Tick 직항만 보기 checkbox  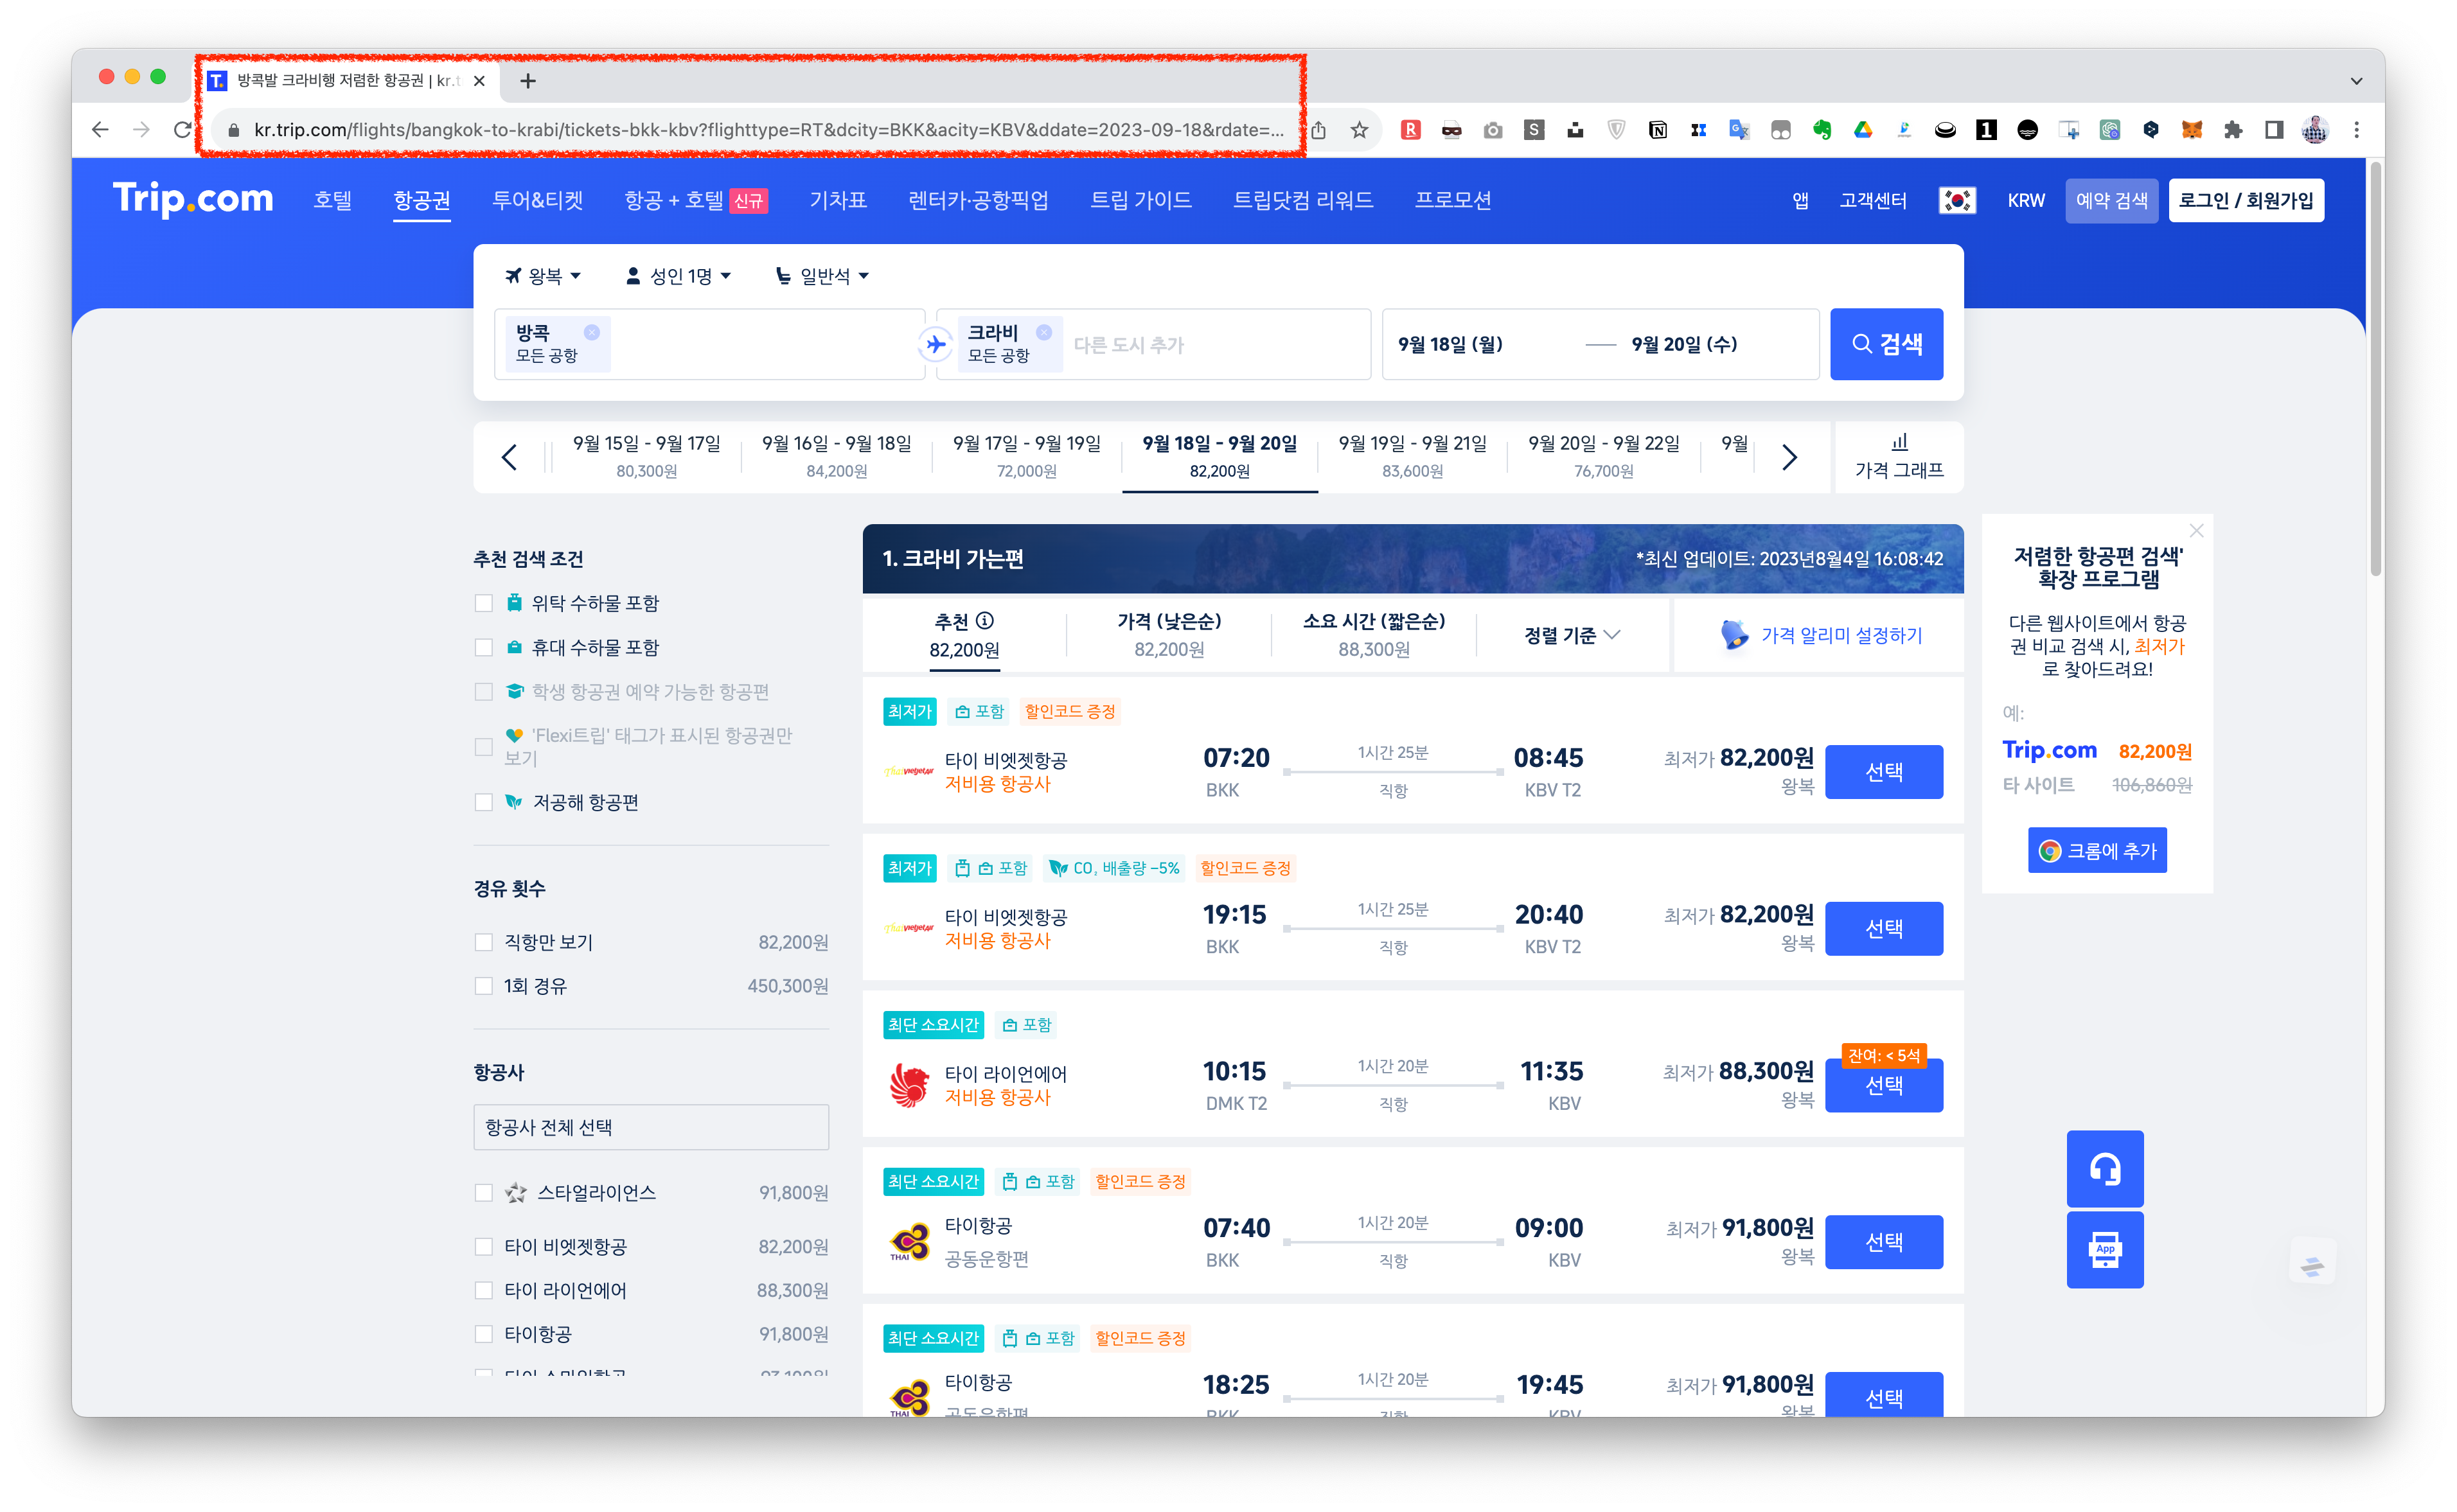(484, 942)
